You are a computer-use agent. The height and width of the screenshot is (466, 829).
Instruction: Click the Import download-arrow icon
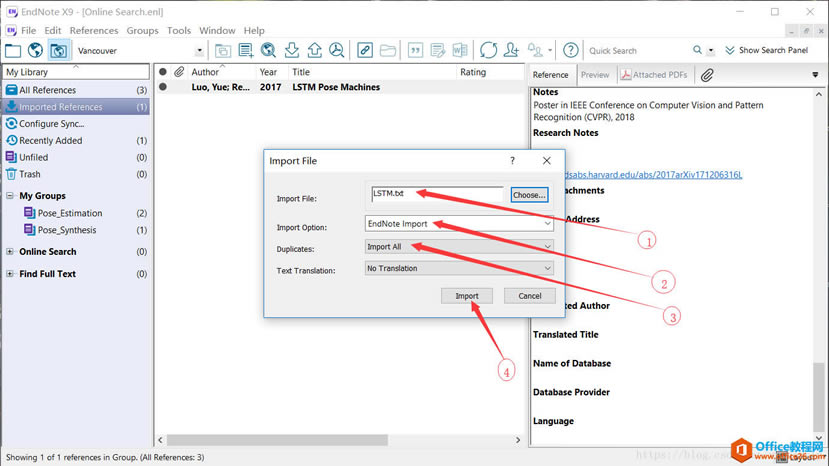tap(291, 51)
